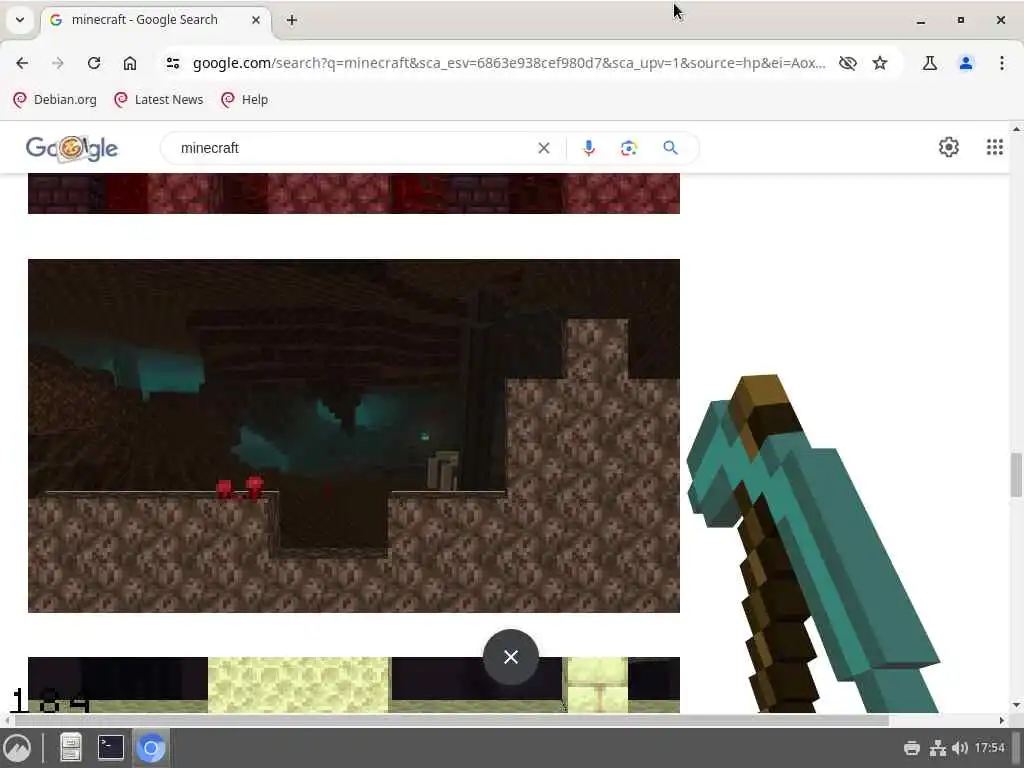The height and width of the screenshot is (768, 1024).
Task: Clear the search query with X
Action: point(543,148)
